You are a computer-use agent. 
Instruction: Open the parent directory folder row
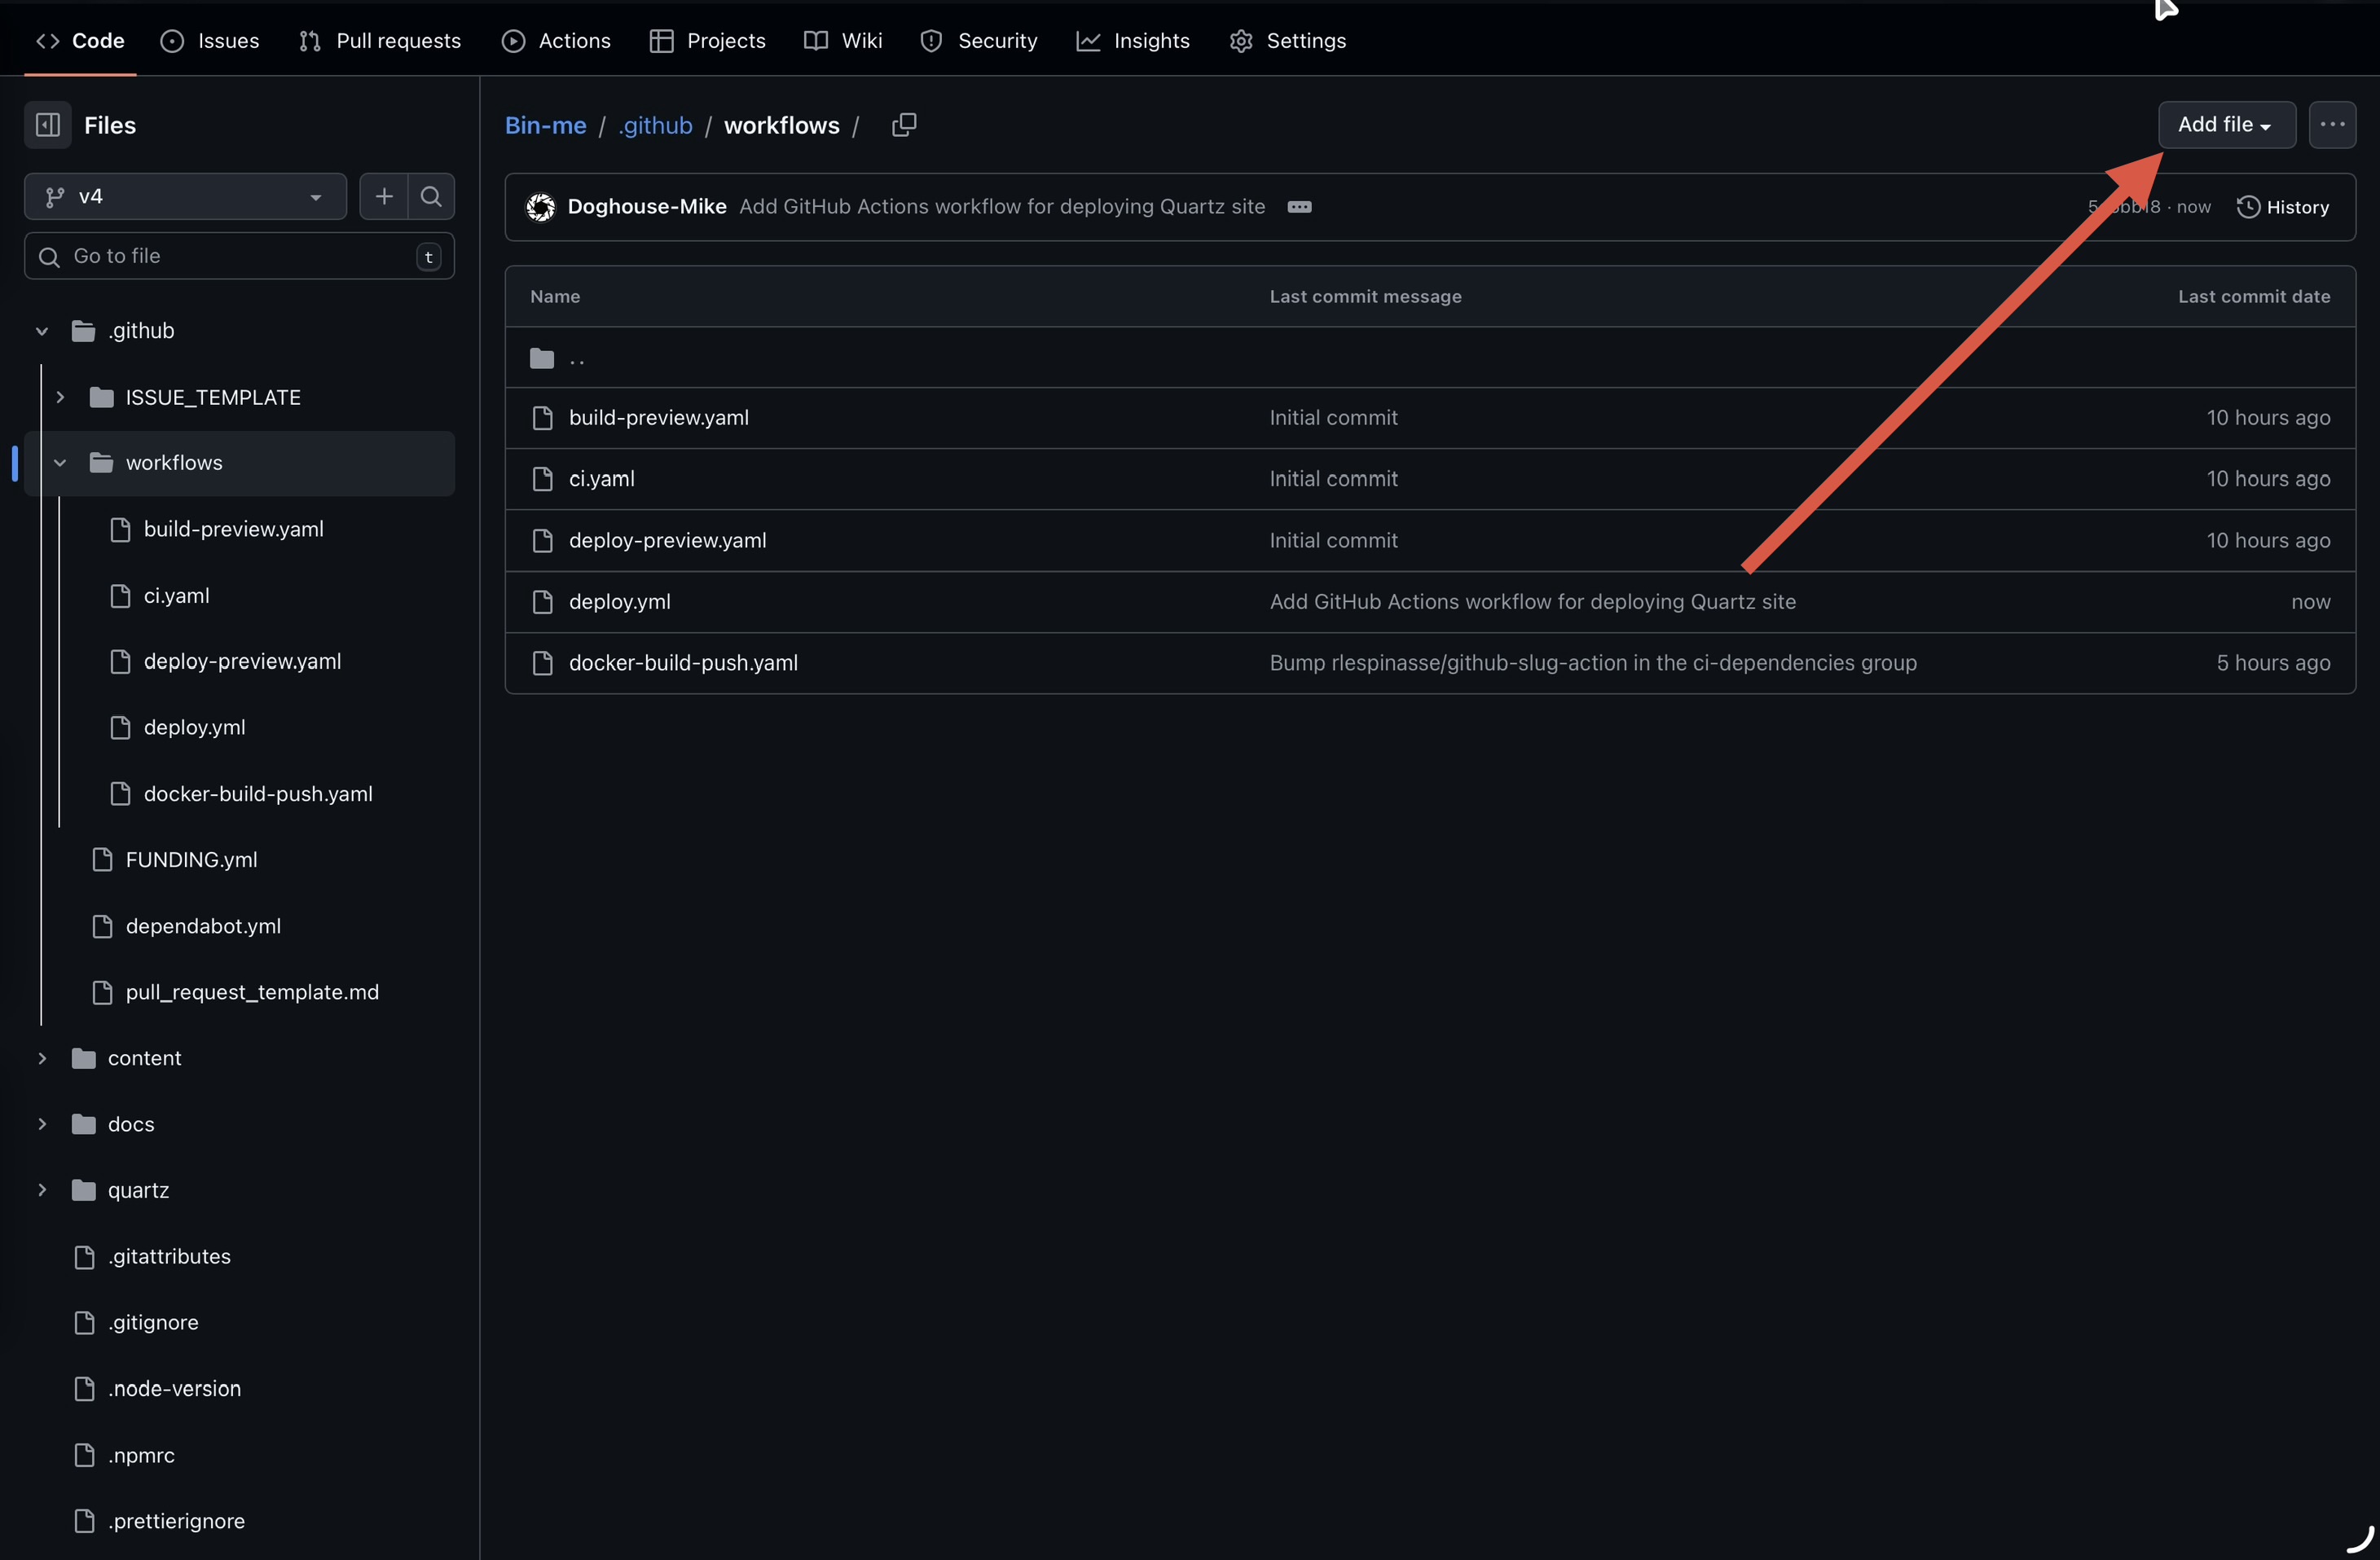576,358
